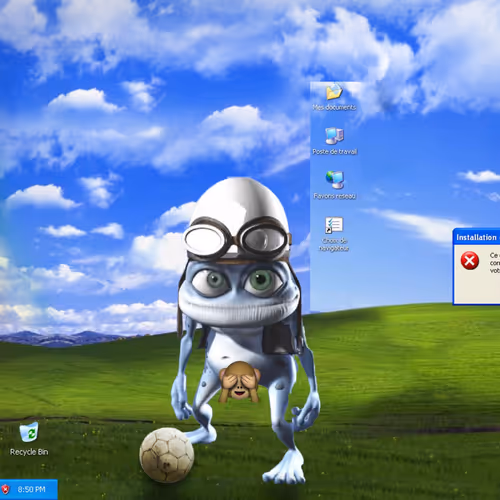The image size is (500, 500).
Task: Click the red error X icon
Action: pyautogui.click(x=470, y=260)
